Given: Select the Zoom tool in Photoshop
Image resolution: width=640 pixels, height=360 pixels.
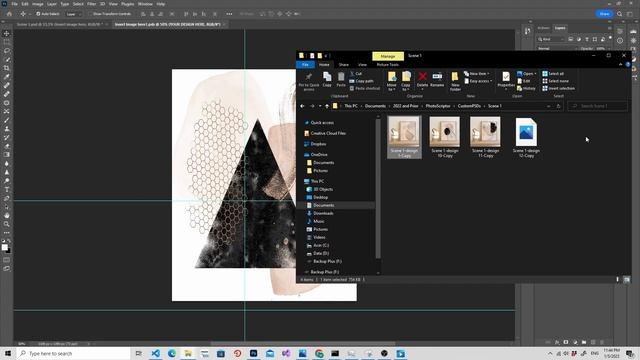Looking at the screenshot, I should tap(7, 224).
